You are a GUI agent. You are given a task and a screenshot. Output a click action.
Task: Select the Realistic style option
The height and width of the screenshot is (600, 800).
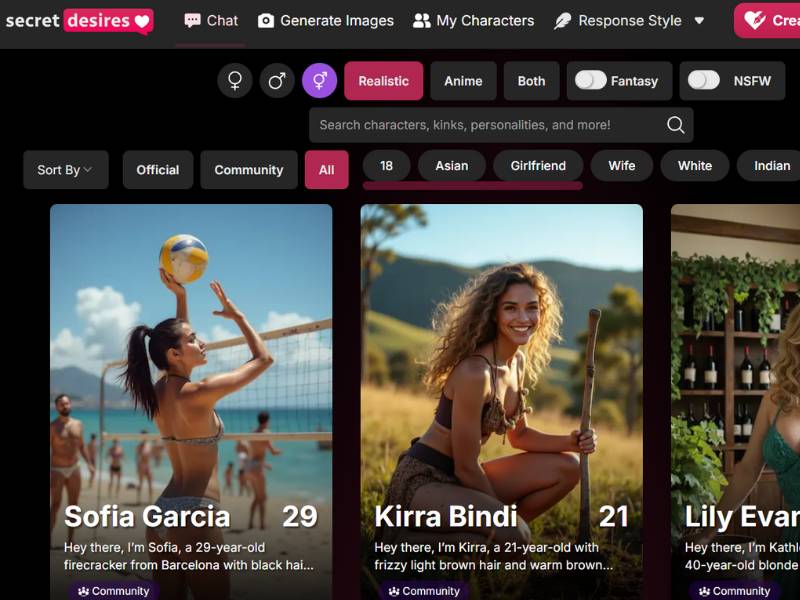coord(384,81)
